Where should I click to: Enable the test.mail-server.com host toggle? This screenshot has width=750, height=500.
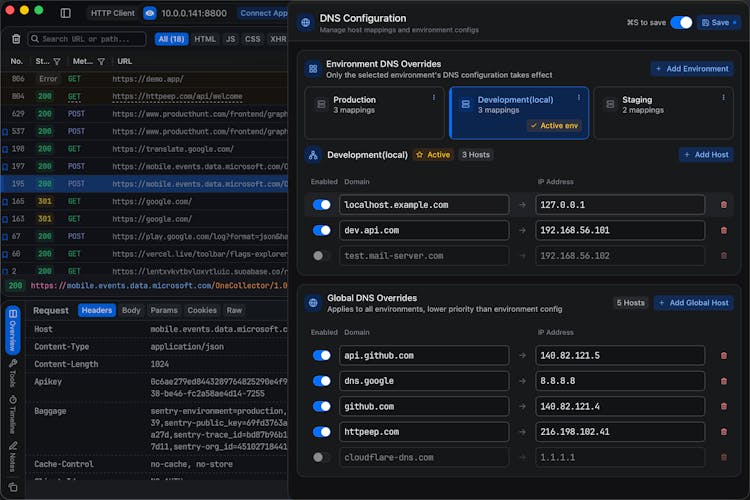pos(322,256)
